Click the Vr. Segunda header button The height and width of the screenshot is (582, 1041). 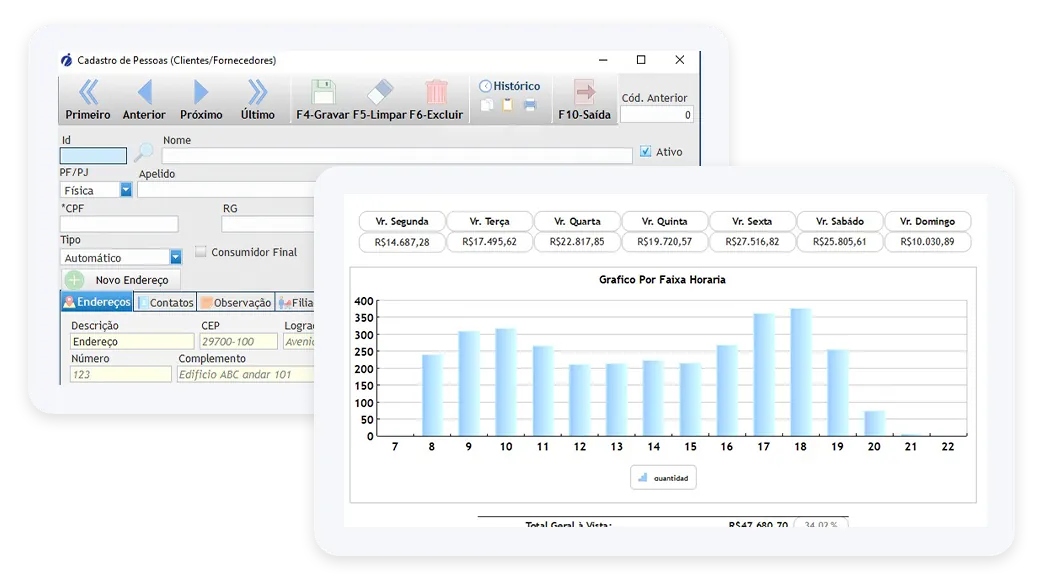402,221
